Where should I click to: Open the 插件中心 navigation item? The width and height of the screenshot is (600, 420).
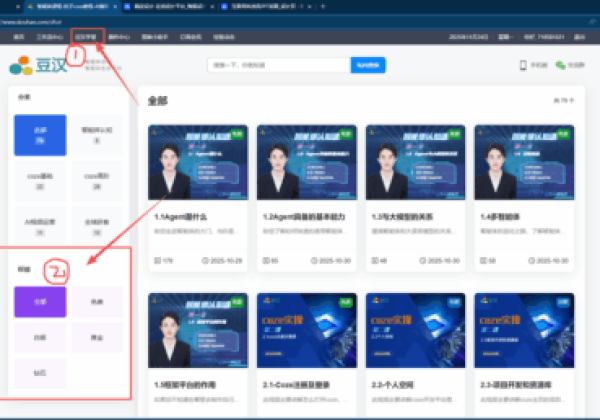click(x=119, y=37)
